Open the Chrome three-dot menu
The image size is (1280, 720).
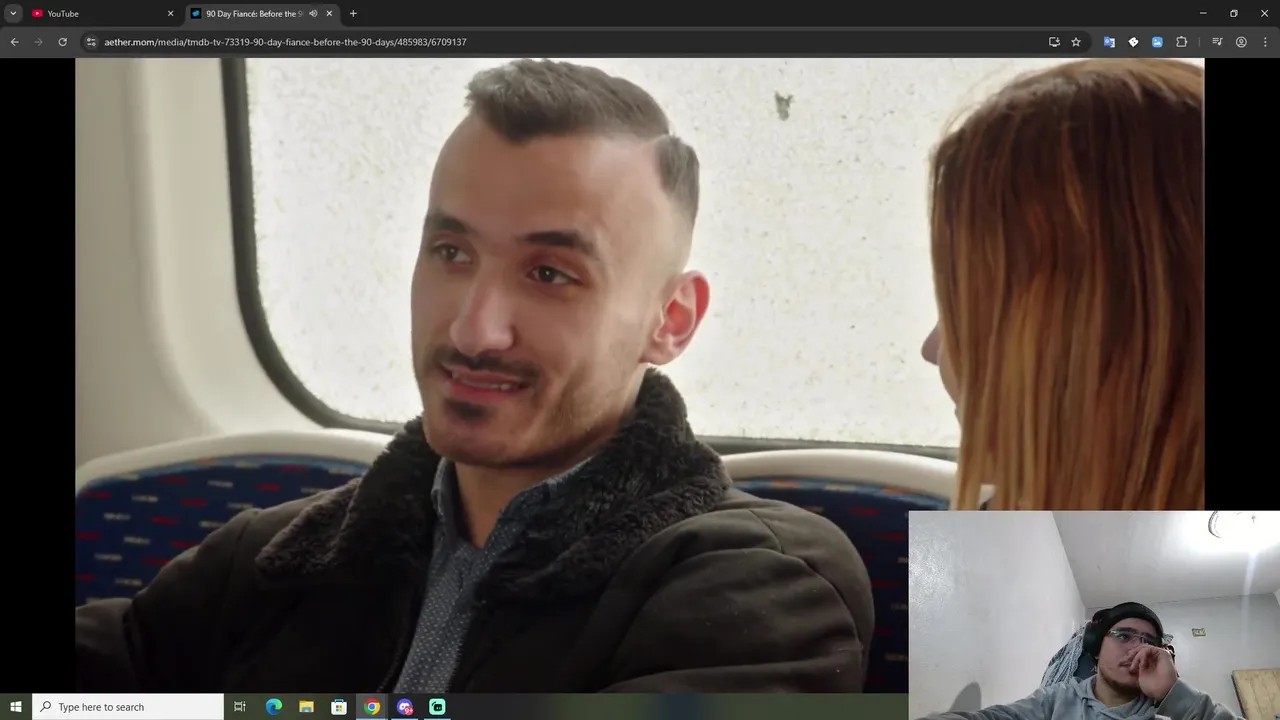point(1265,42)
